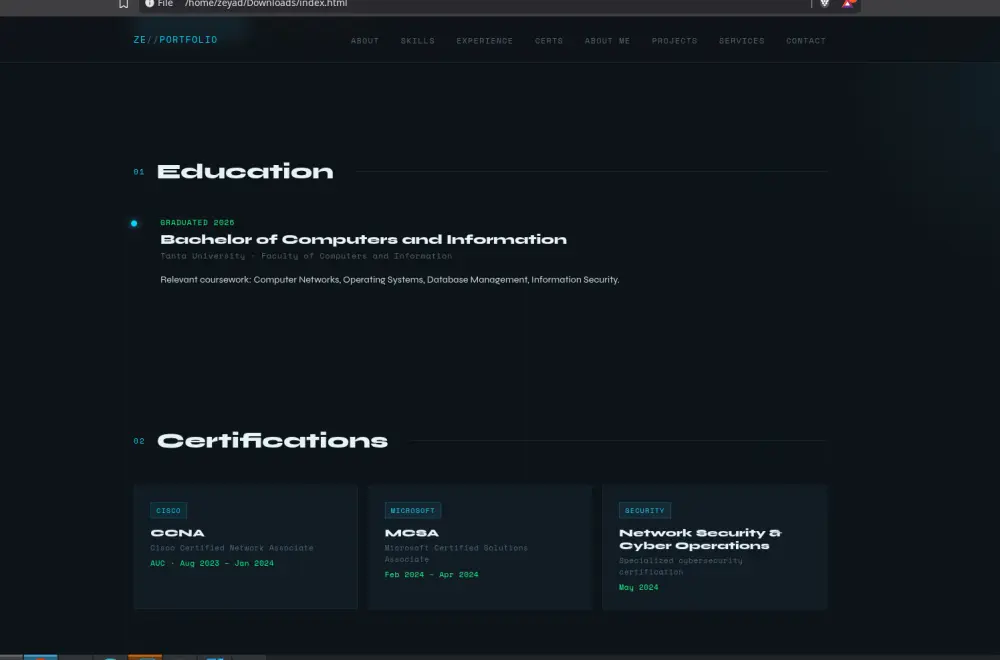Select the MCSA certification title
The image size is (1000, 660).
coord(412,533)
